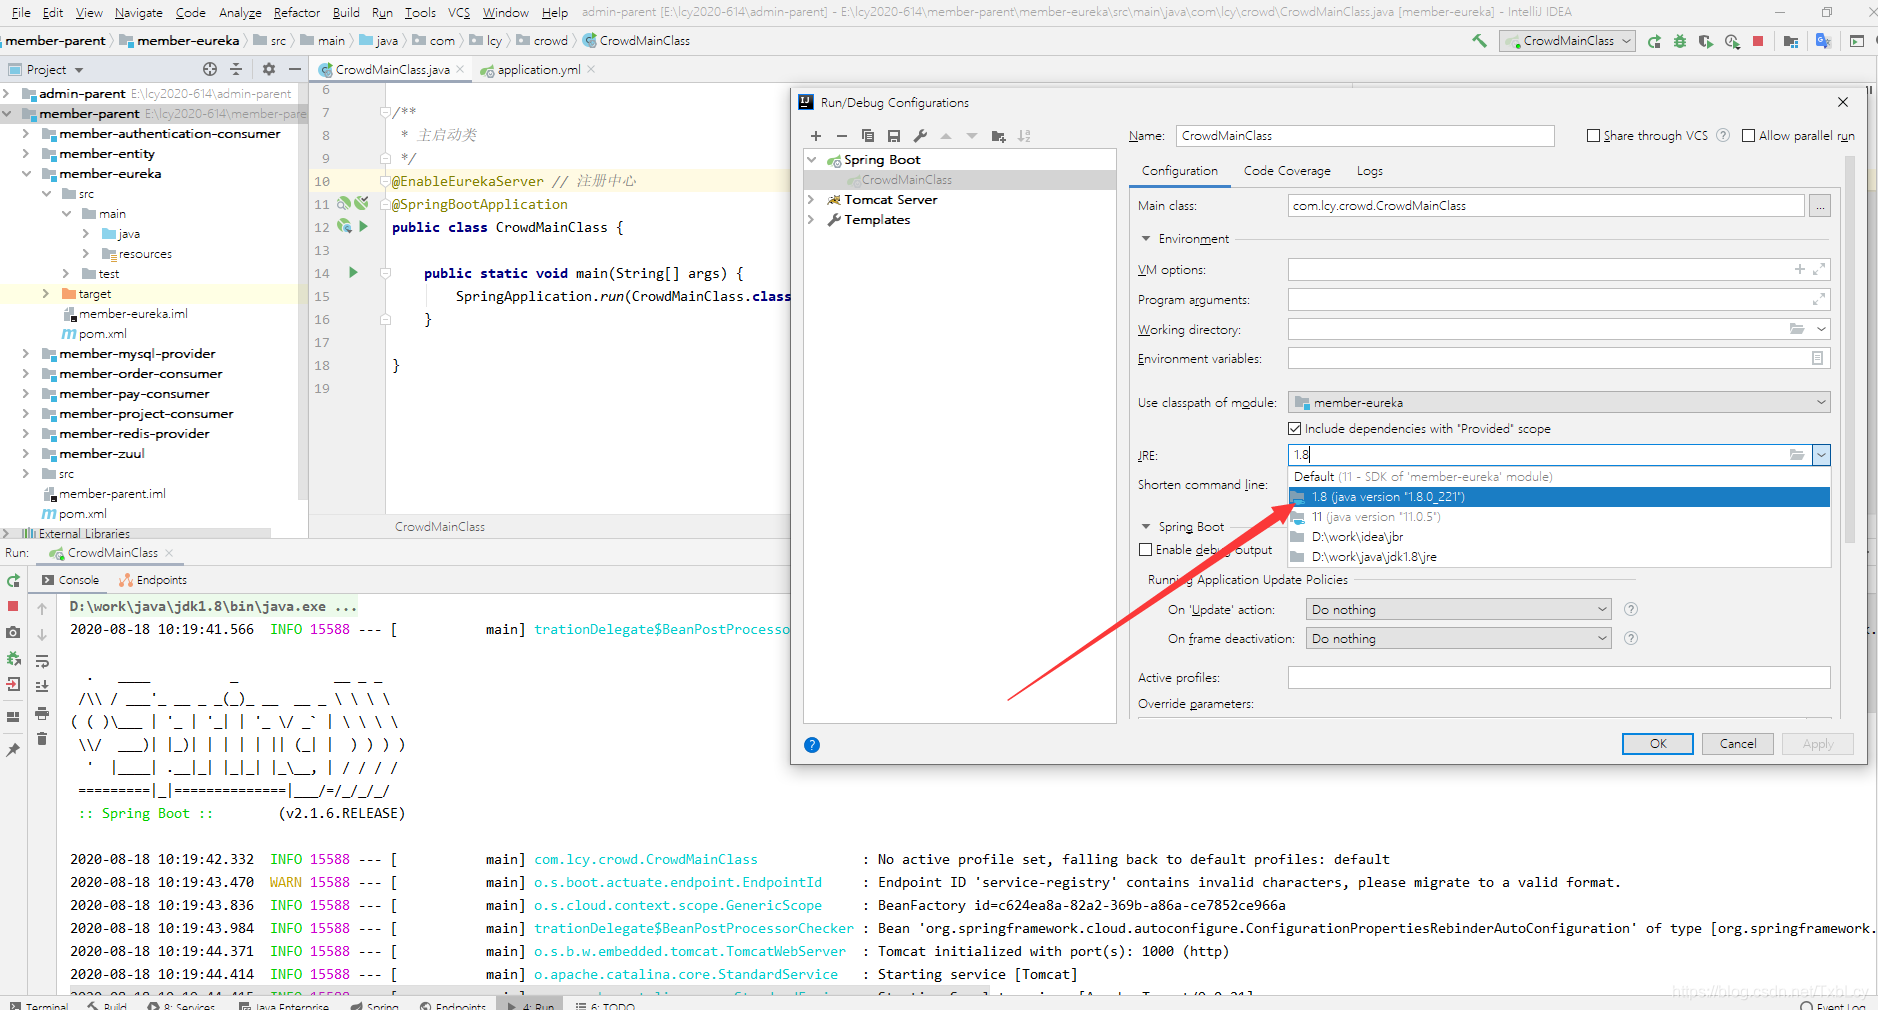Remove configuration with minus icon
Screen dimensions: 1878x1010
[x=842, y=136]
